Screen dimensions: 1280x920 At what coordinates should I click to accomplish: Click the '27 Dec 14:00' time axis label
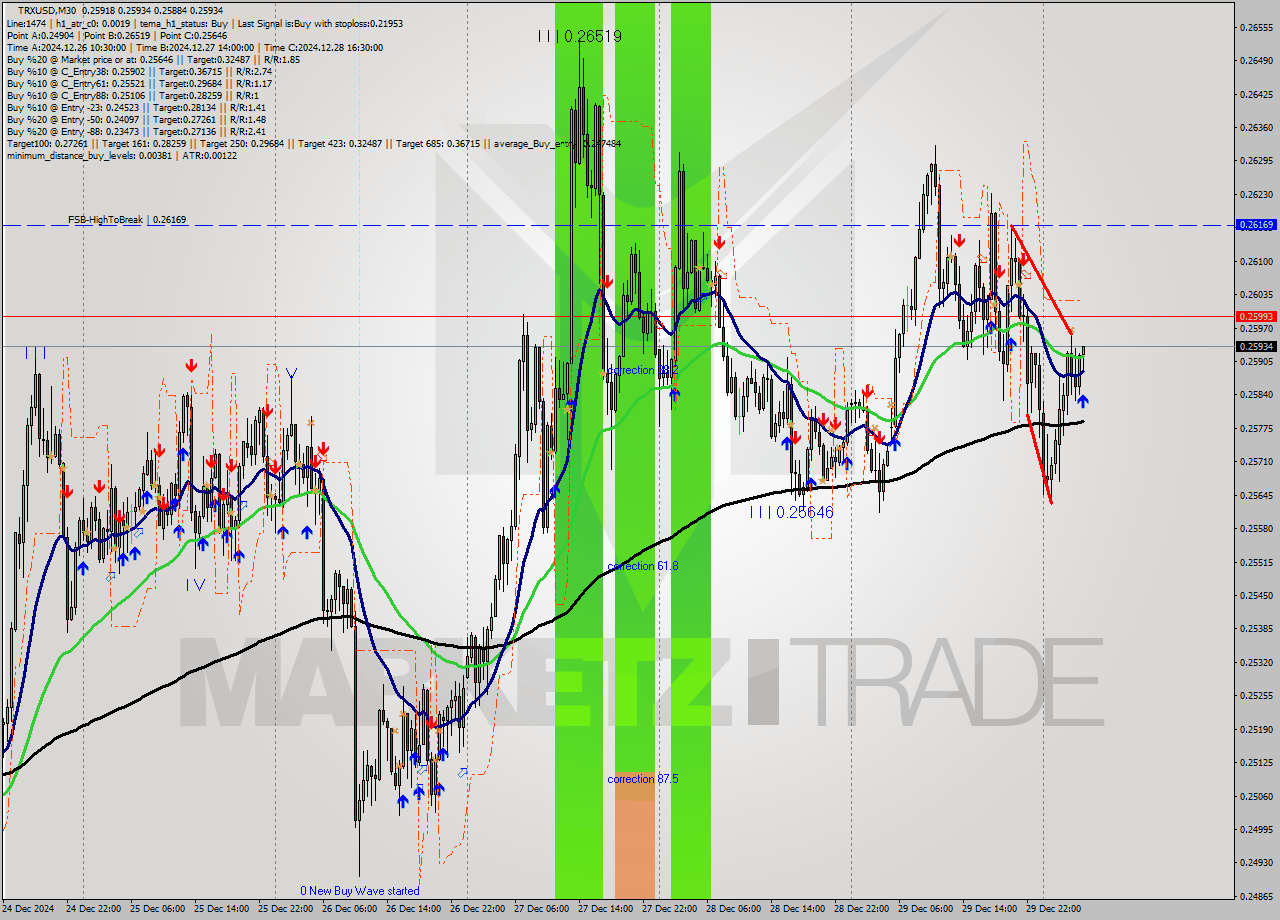coord(605,909)
